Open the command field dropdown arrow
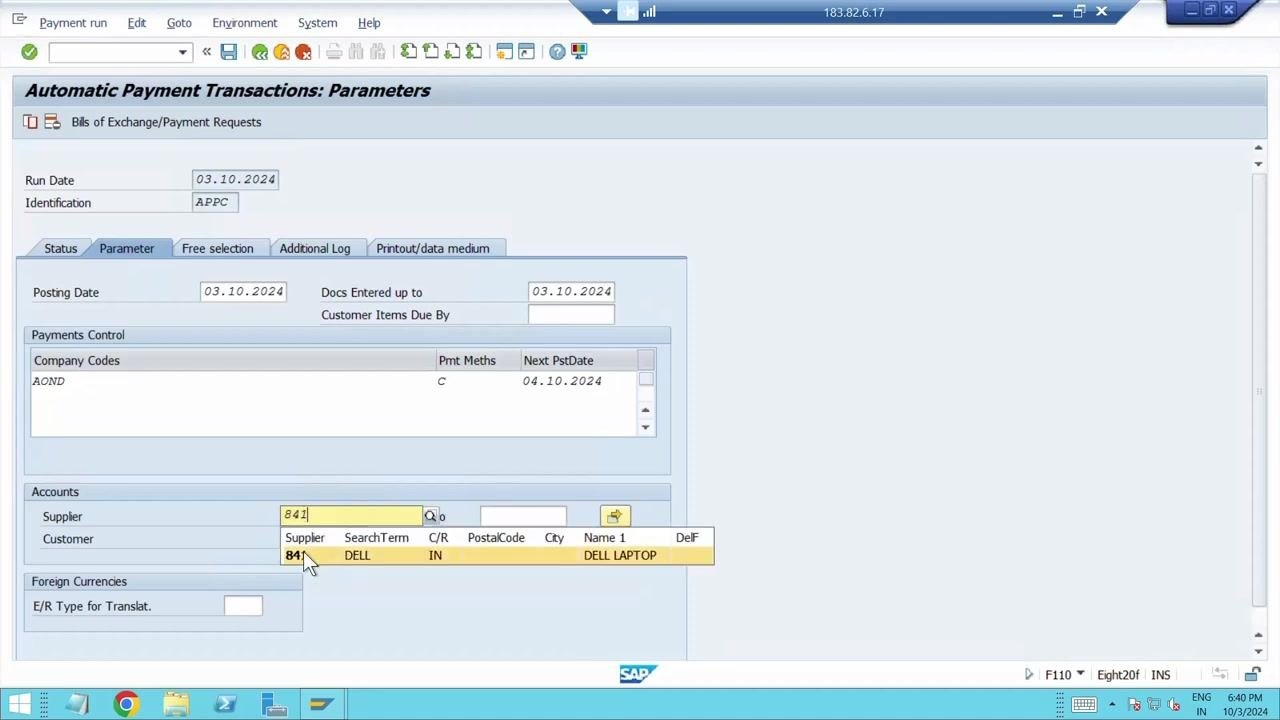Screen dimensions: 1280x720 [x=182, y=52]
